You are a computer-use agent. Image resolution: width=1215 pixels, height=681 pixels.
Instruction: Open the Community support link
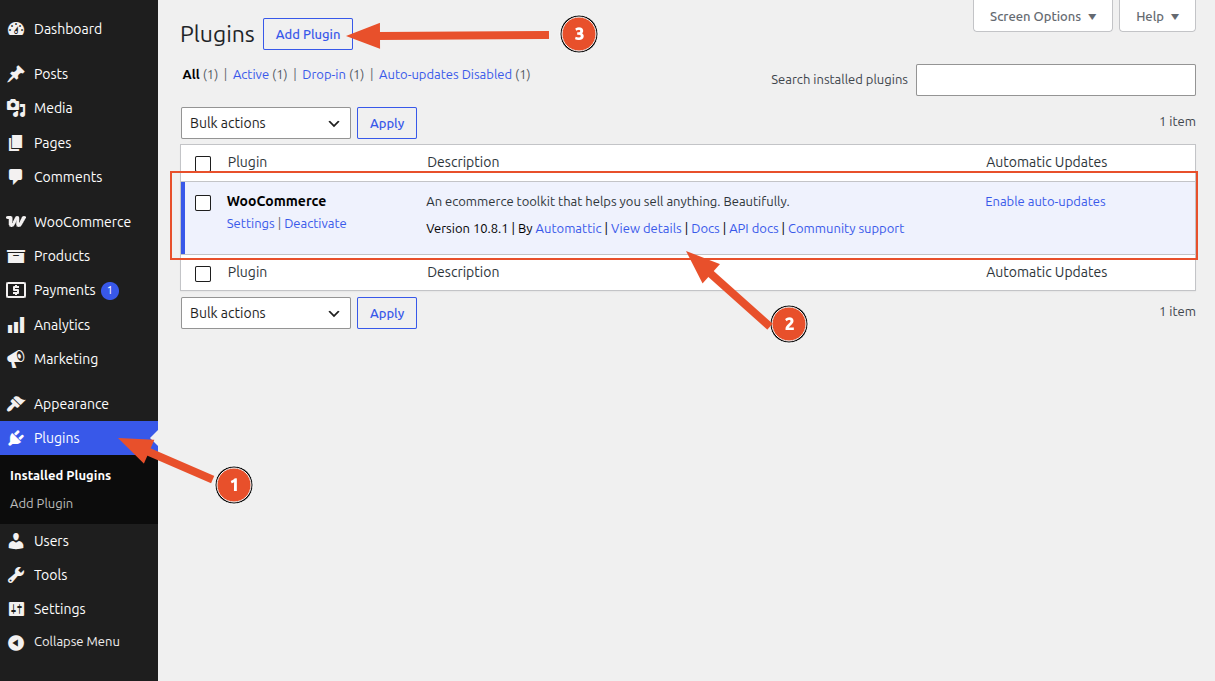(846, 228)
